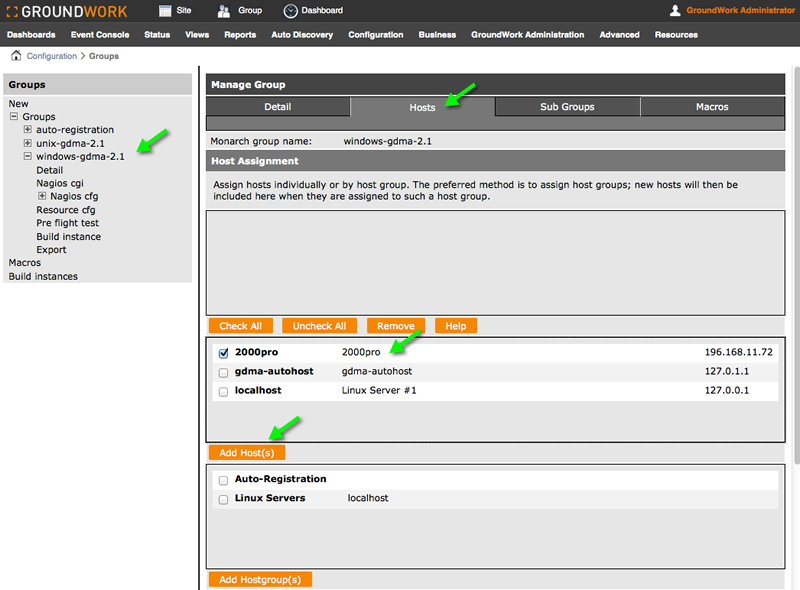
Task: Open the Advanced menu
Action: (619, 35)
